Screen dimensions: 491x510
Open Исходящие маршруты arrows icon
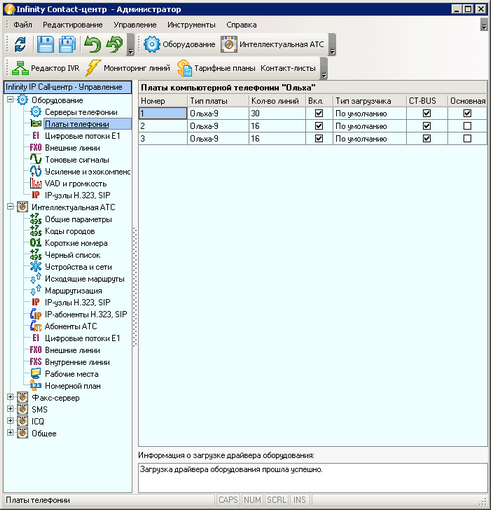click(x=36, y=279)
